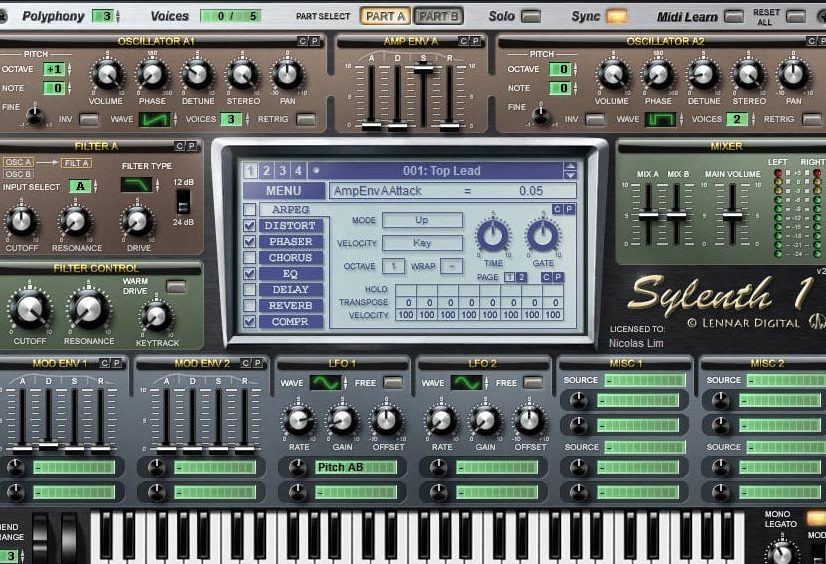The height and width of the screenshot is (564, 826).
Task: Open the arpeggiator Velocity dropdown showing Key
Action: point(422,243)
